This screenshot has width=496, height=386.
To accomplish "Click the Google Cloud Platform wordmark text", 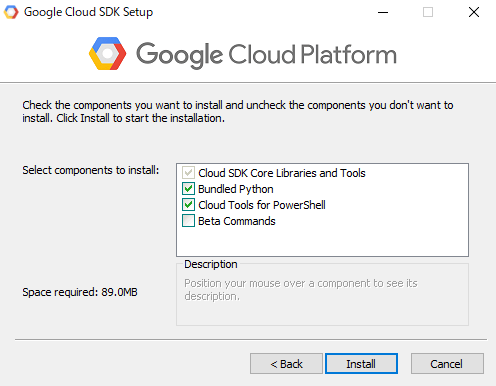I will pos(266,55).
